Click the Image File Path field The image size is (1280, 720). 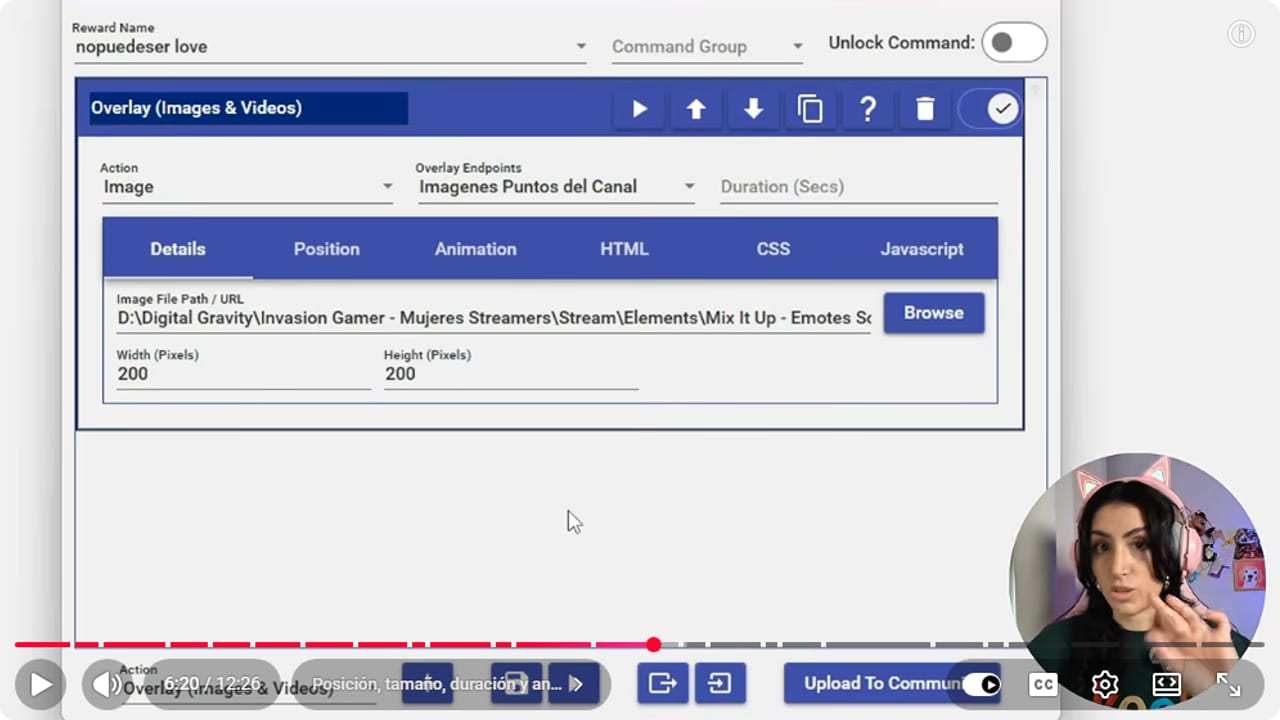[x=494, y=318]
